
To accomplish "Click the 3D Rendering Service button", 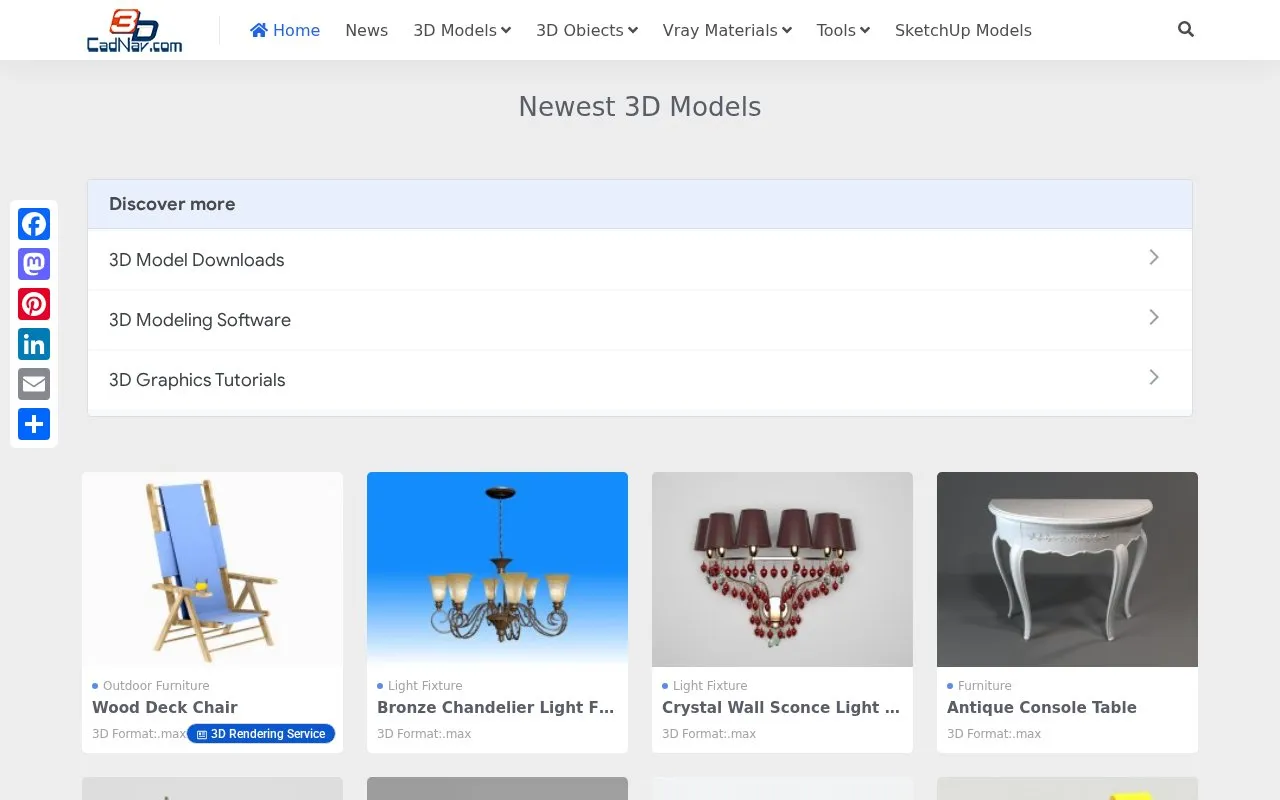I will click(261, 734).
